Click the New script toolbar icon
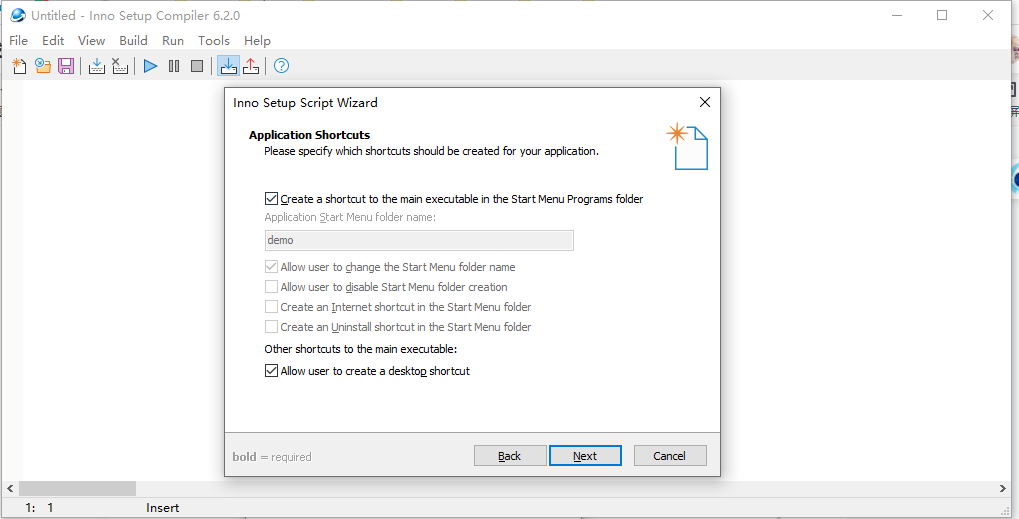The height and width of the screenshot is (519, 1019). (x=19, y=66)
